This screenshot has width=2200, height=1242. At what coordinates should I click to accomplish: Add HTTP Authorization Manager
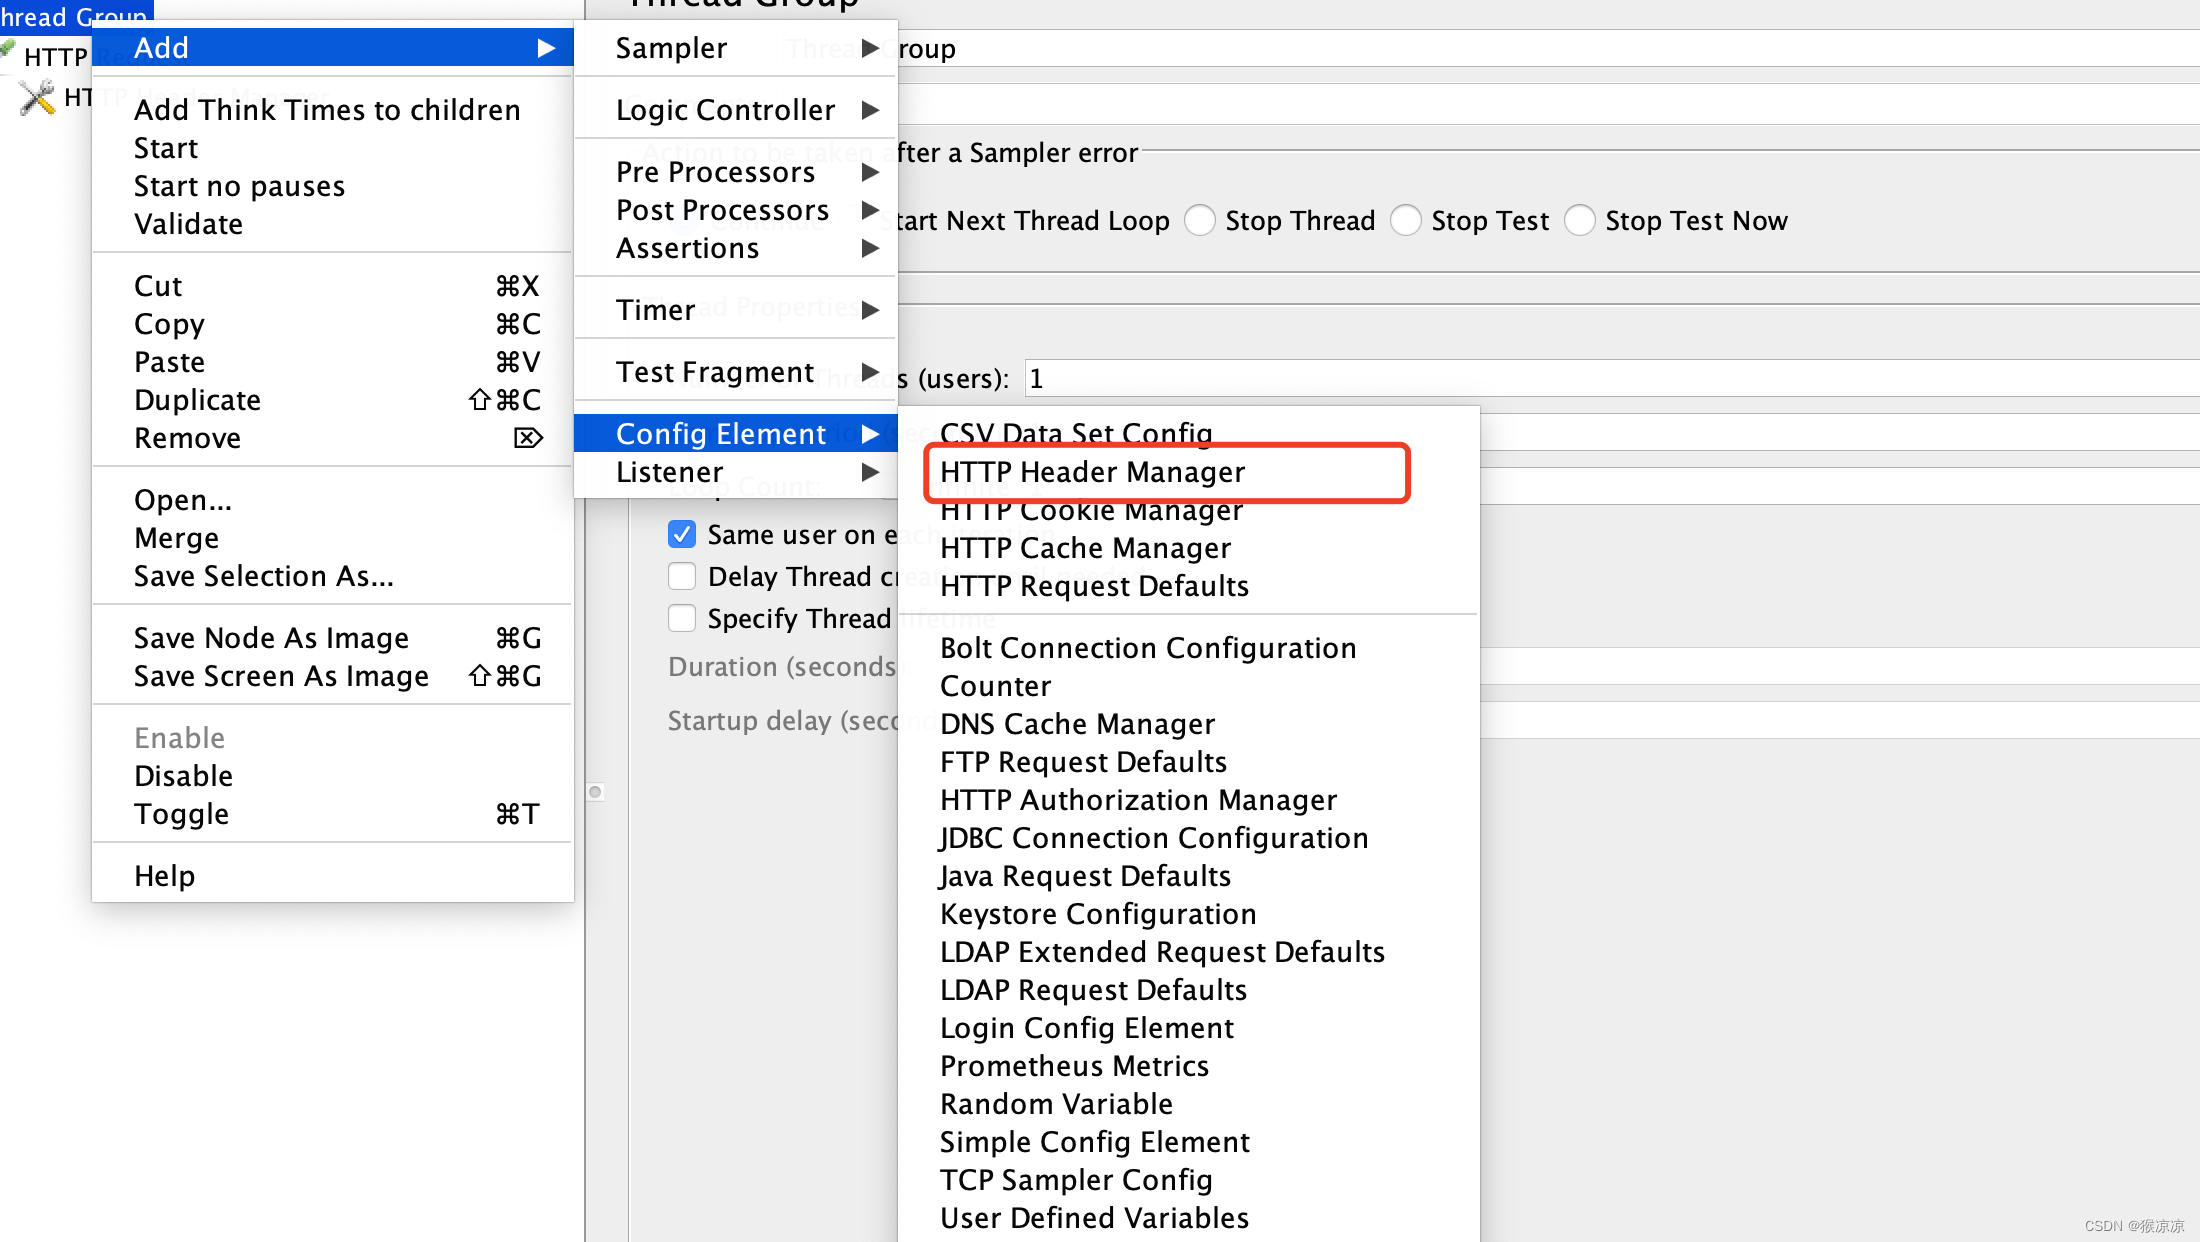[x=1189, y=800]
